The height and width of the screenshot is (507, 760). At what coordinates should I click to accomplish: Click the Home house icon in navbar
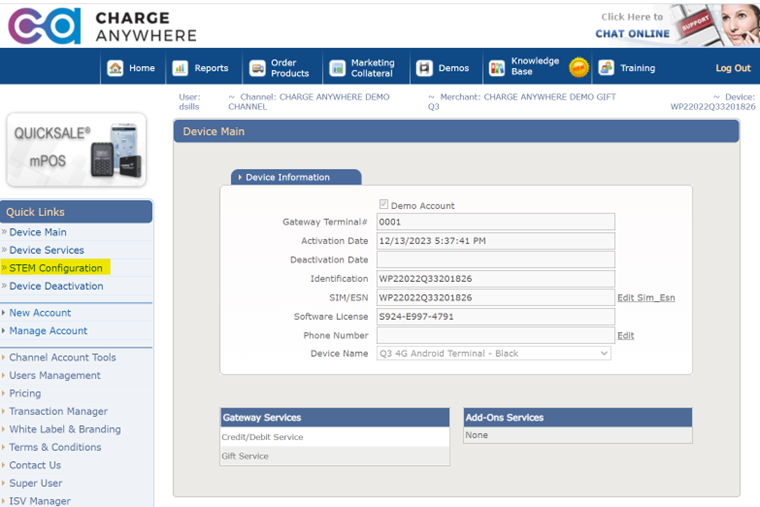pyautogui.click(x=116, y=68)
